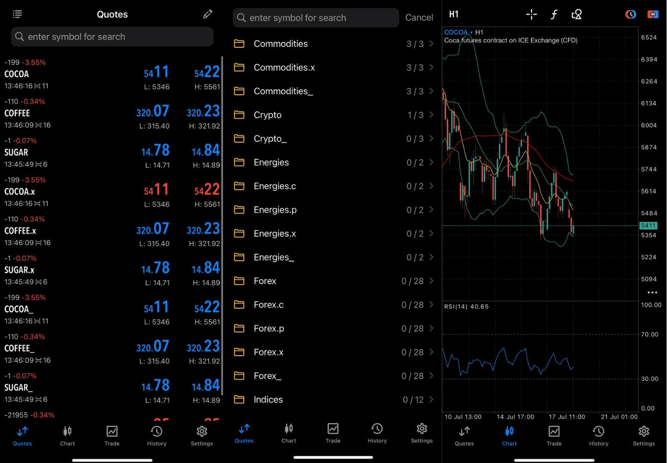
Task: Change the H1 timeframe in chart toolbar
Action: (x=454, y=14)
